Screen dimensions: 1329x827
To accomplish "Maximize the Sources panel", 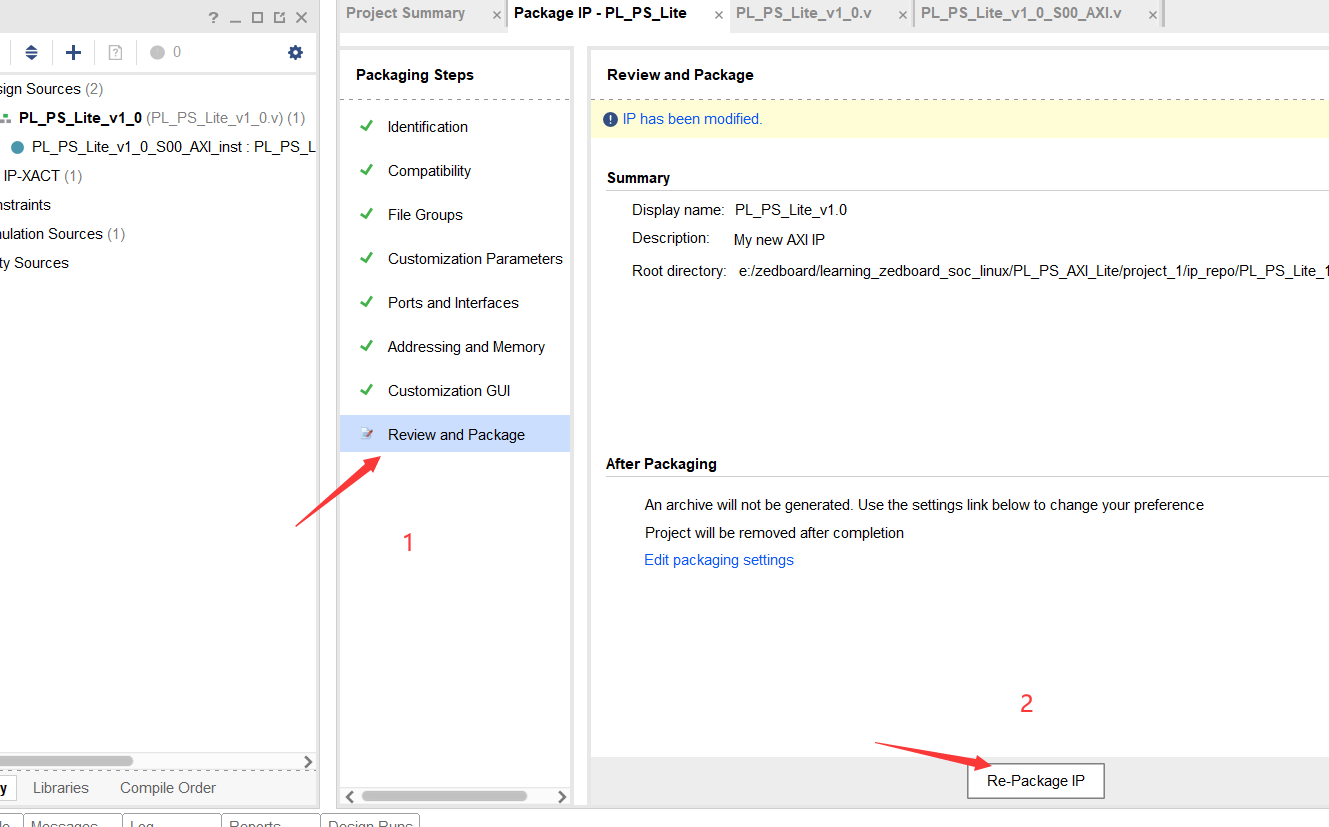I will click(x=257, y=18).
